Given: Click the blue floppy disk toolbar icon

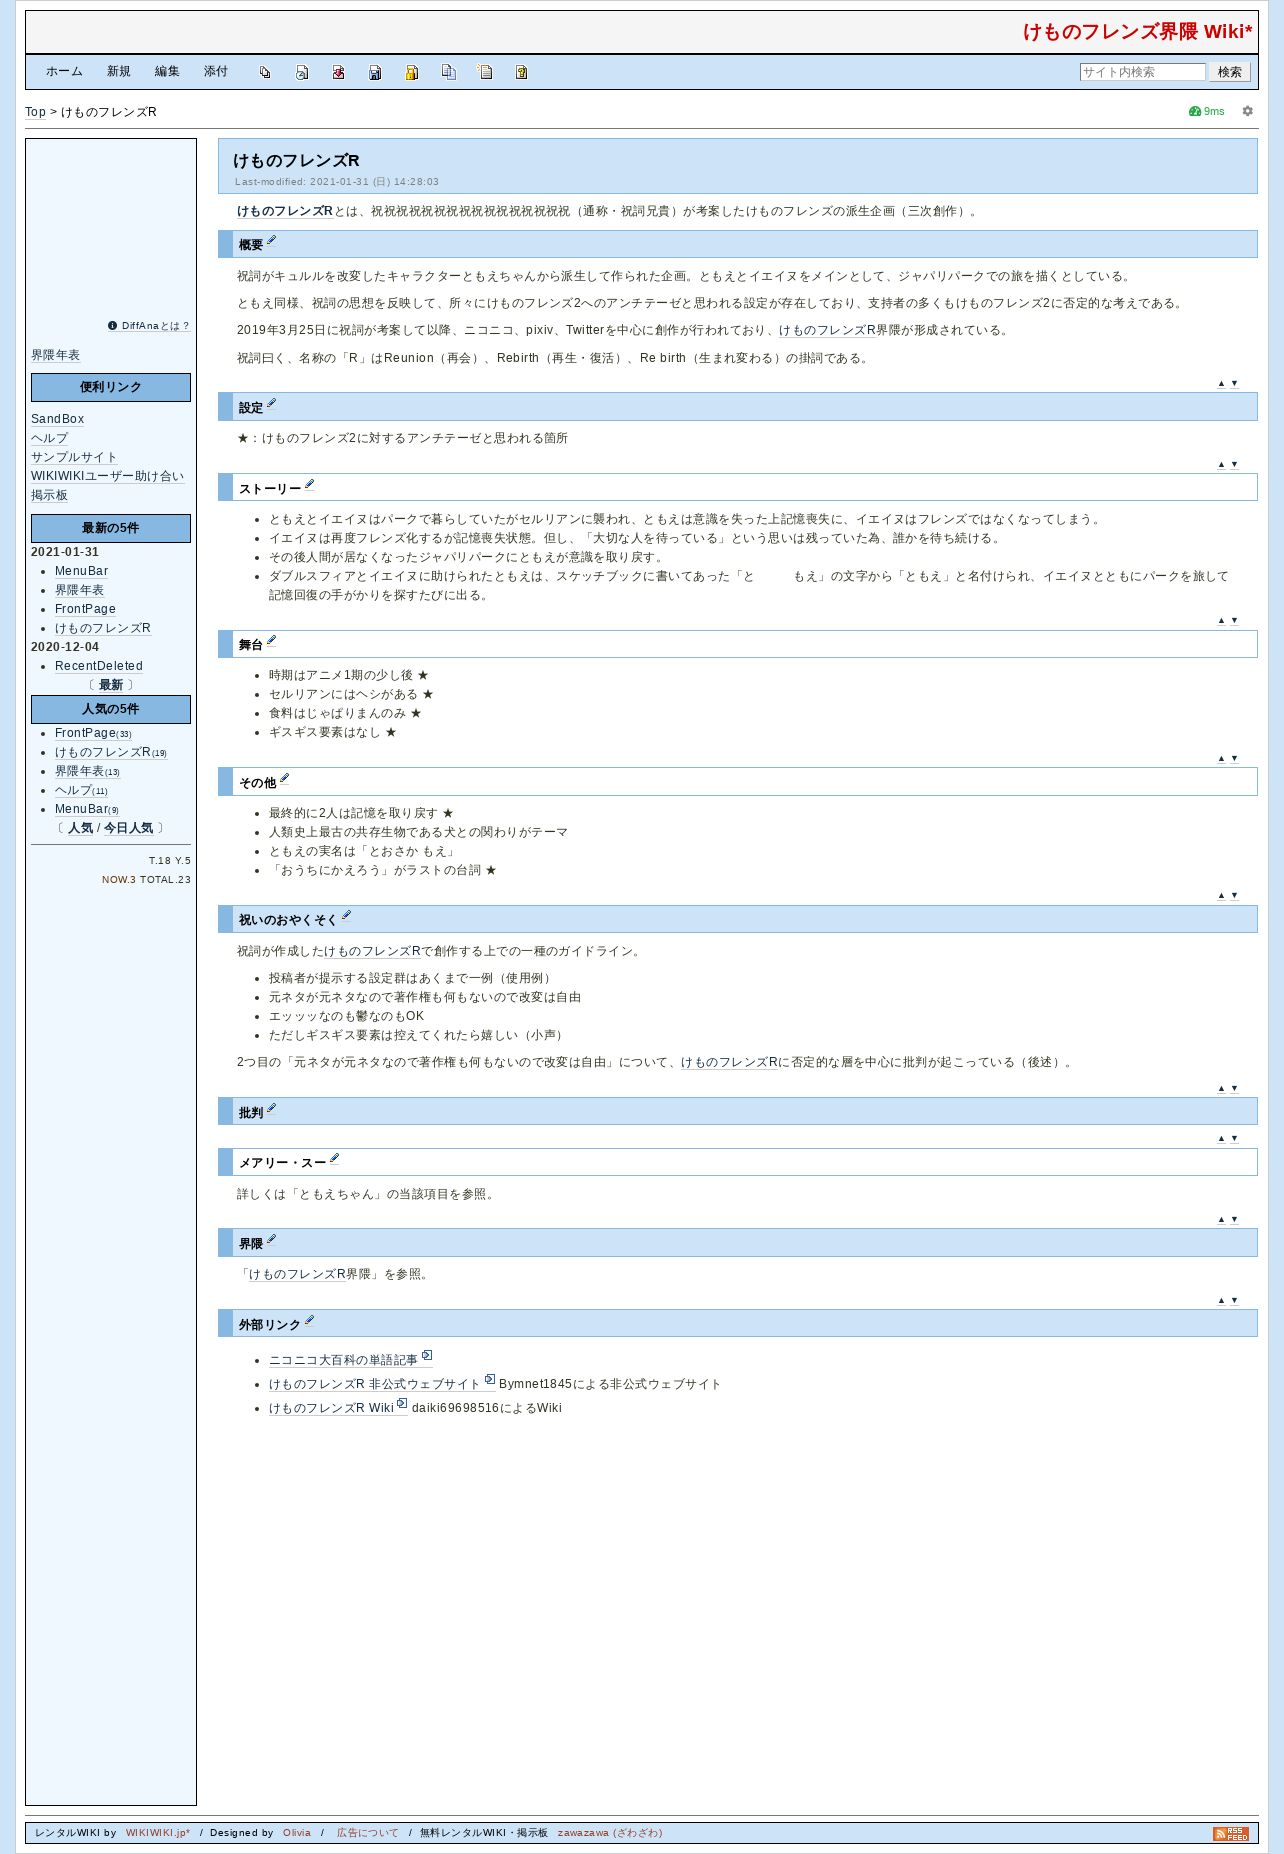Looking at the screenshot, I should pyautogui.click(x=375, y=72).
